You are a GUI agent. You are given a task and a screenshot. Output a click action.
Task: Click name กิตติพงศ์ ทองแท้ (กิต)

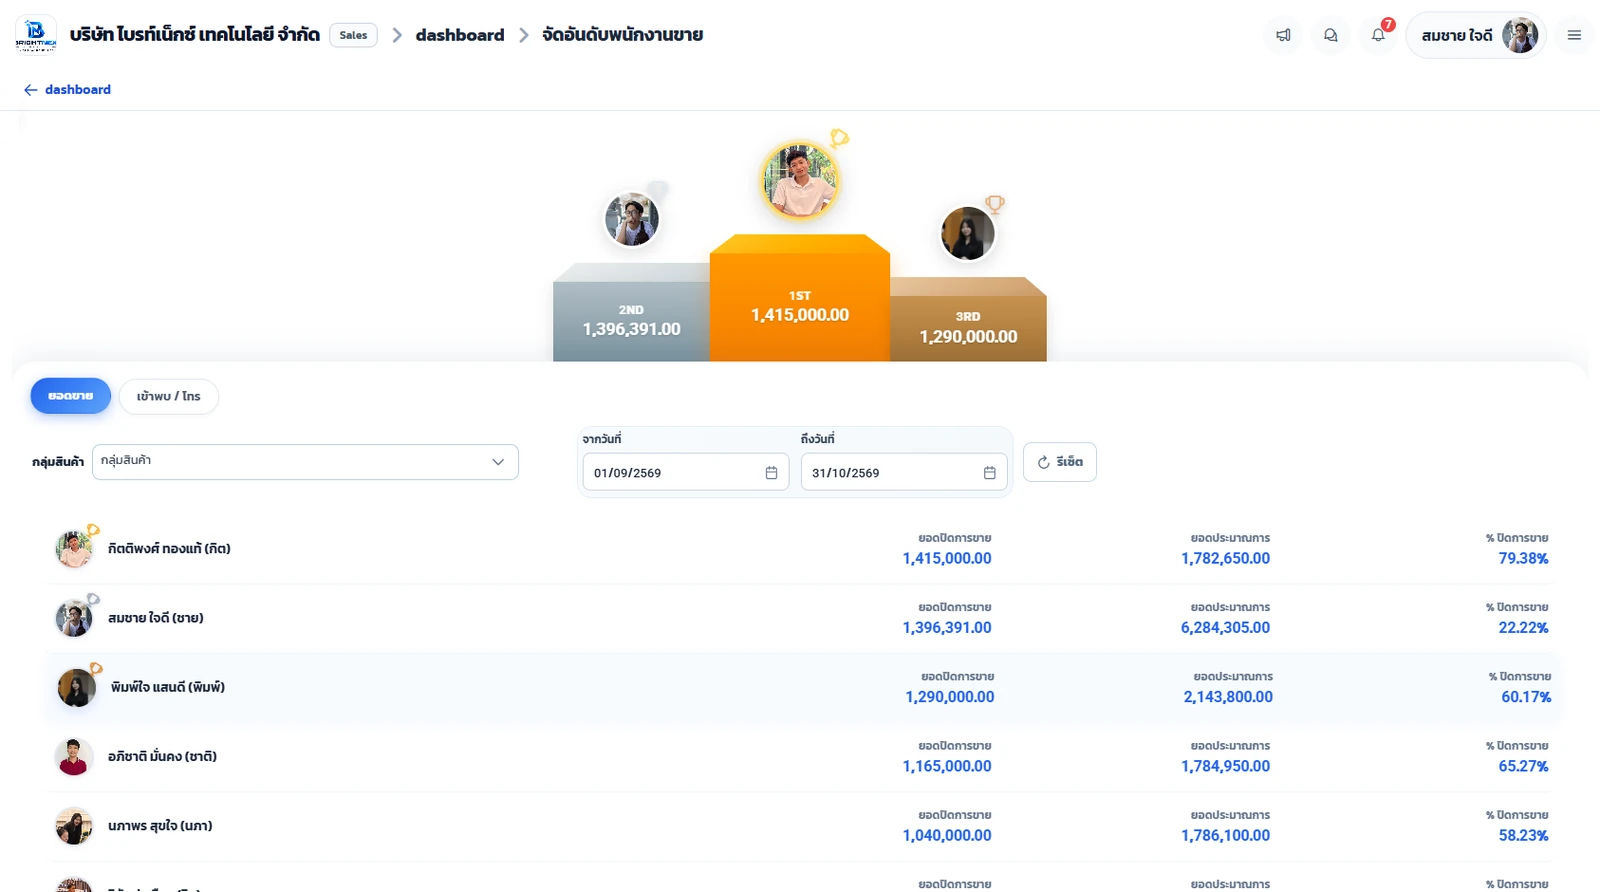(x=169, y=549)
